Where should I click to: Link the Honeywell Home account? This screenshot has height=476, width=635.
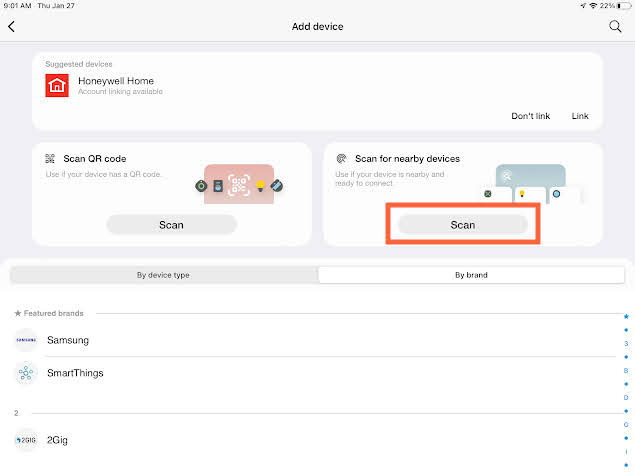(x=580, y=116)
